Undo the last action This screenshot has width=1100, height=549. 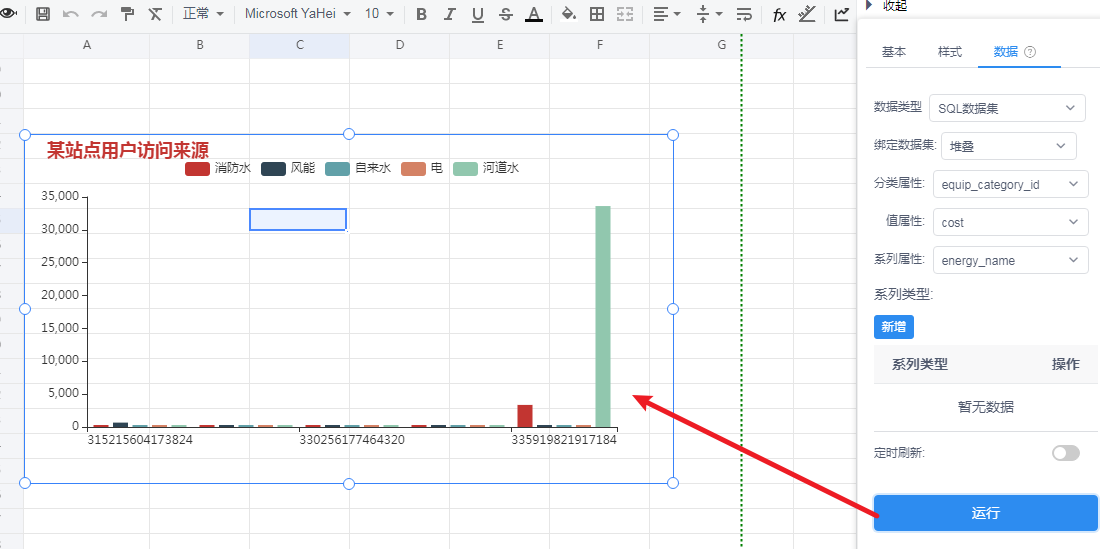pos(70,14)
